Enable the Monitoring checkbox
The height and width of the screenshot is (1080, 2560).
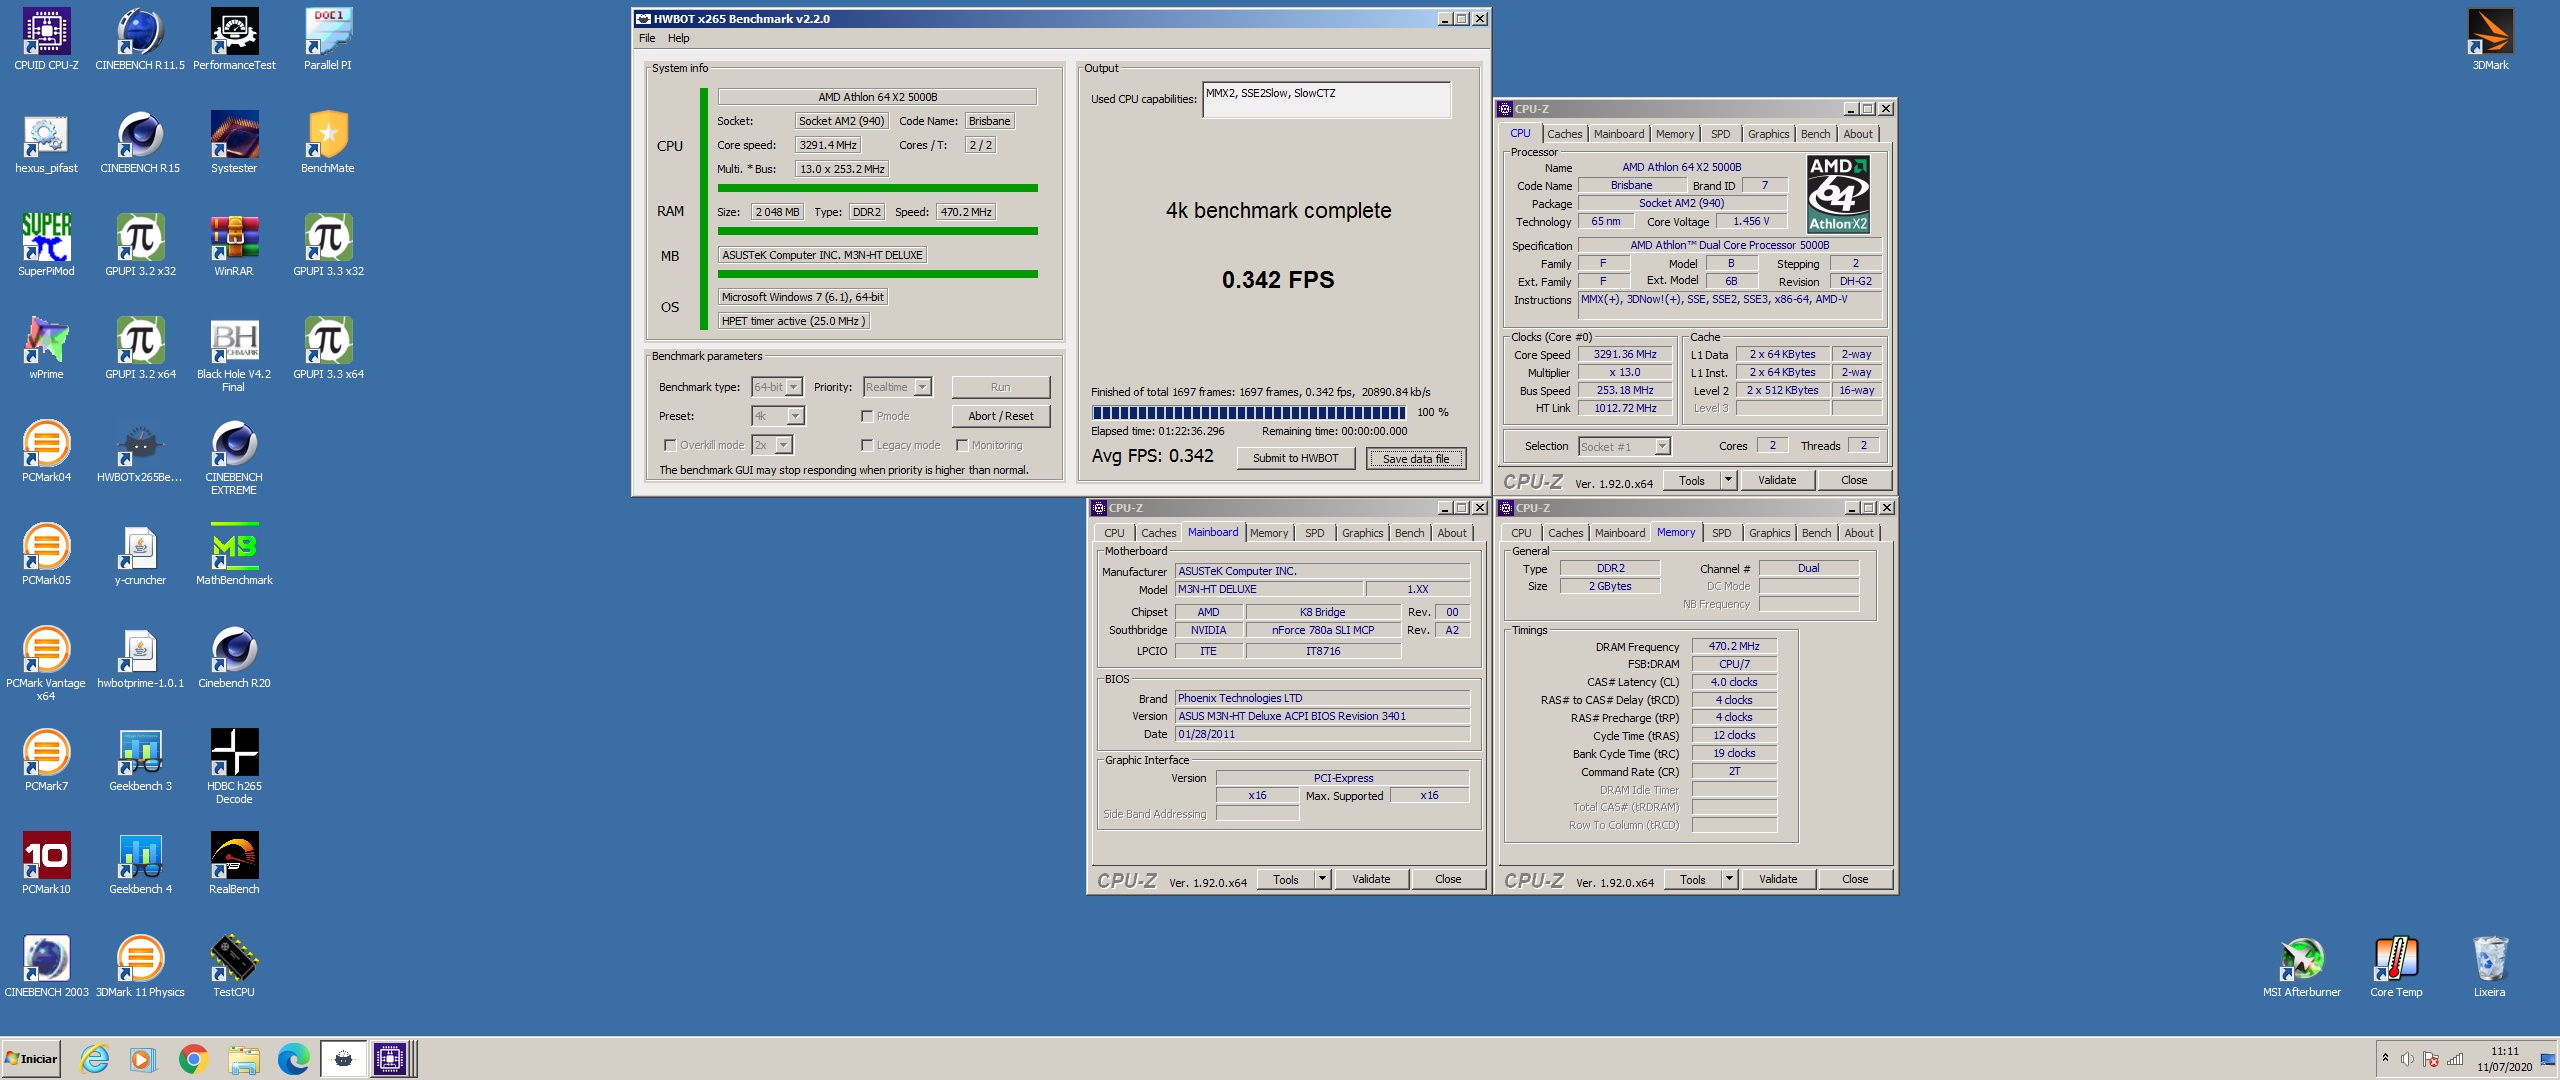pos(962,445)
